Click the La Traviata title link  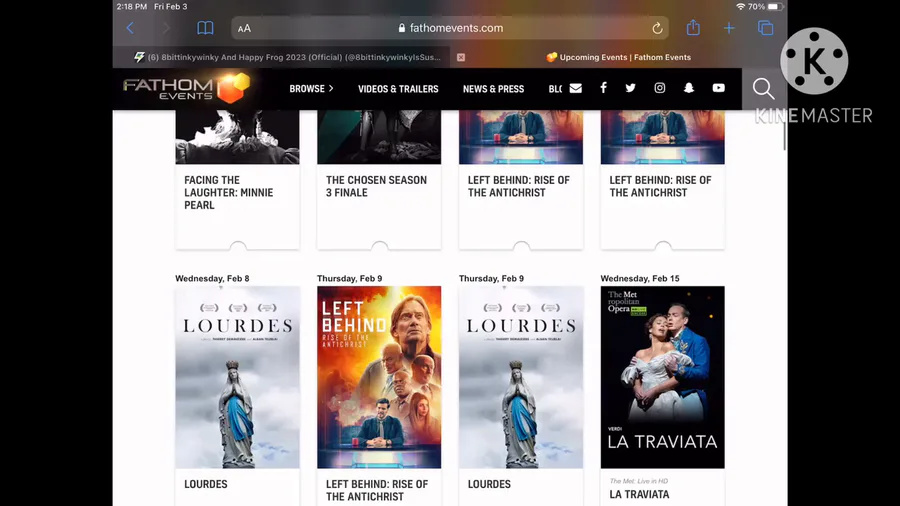coord(639,495)
